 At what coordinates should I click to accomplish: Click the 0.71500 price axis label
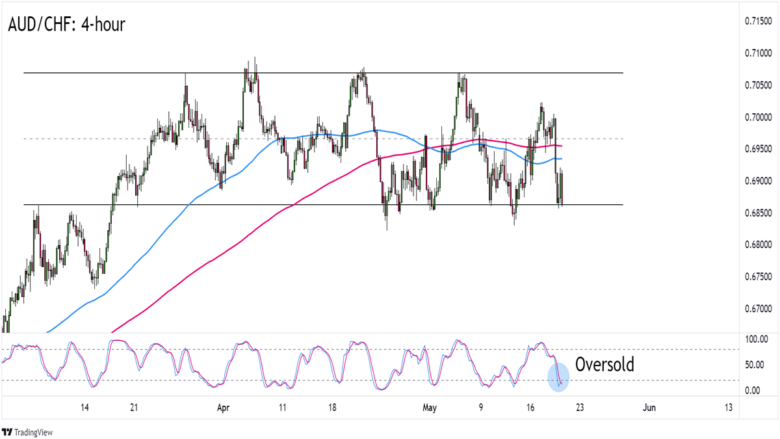[758, 21]
